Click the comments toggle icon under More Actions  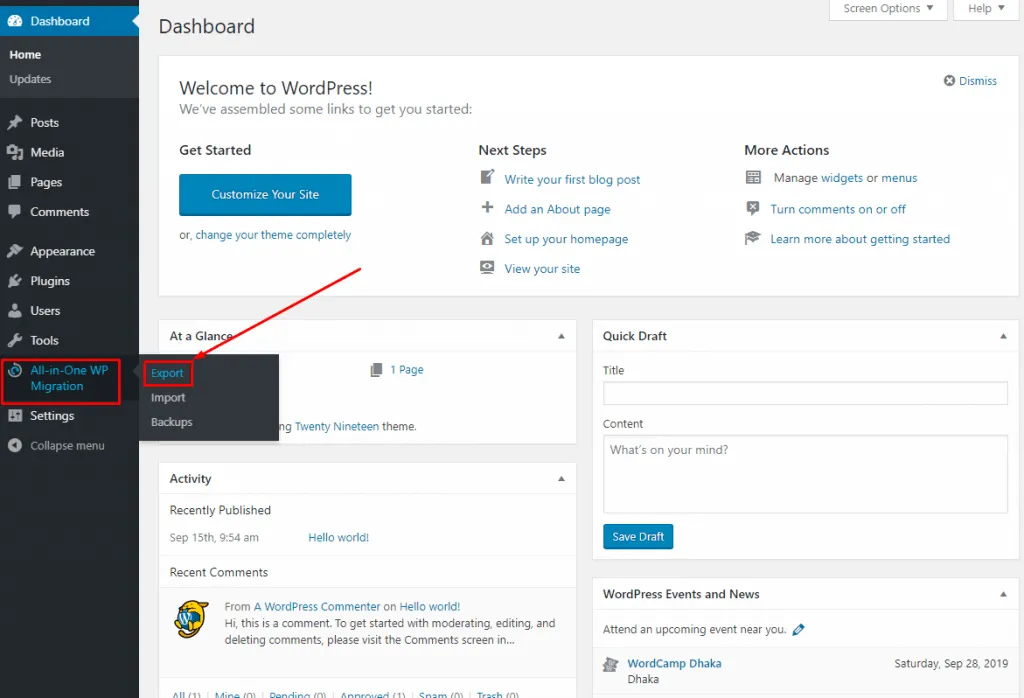752,208
